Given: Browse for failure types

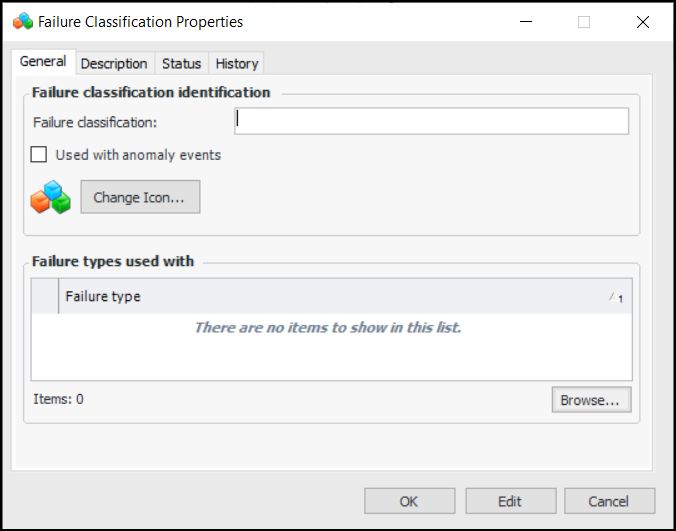Looking at the screenshot, I should [590, 400].
